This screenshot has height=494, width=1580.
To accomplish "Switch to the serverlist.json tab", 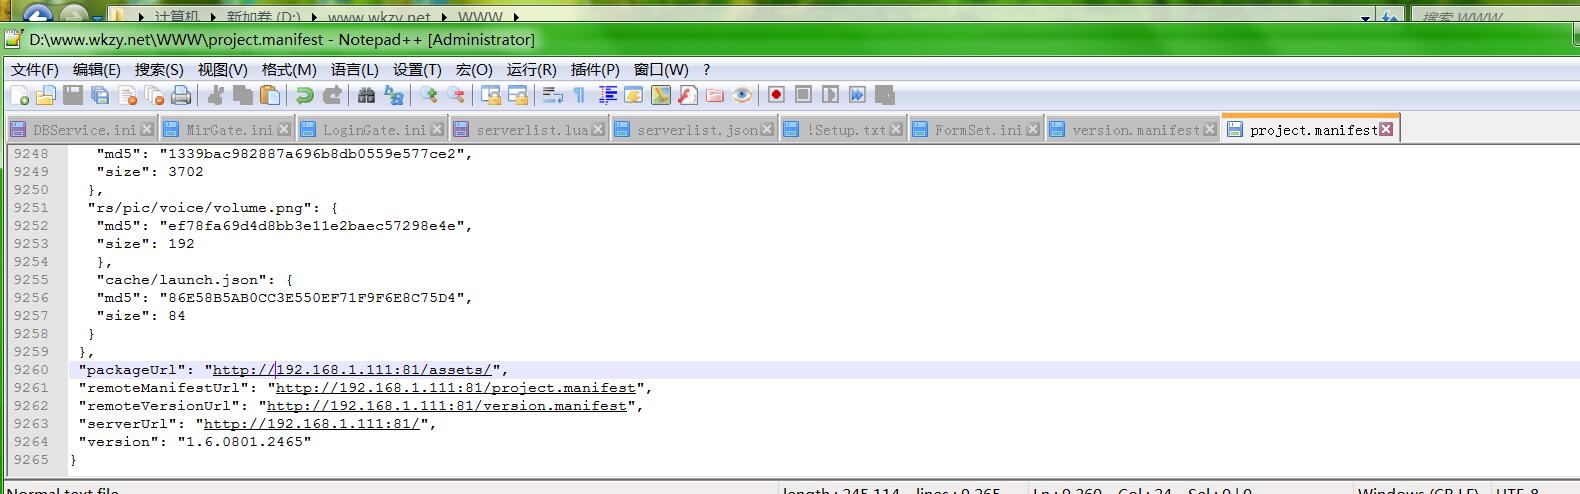I will pos(696,130).
